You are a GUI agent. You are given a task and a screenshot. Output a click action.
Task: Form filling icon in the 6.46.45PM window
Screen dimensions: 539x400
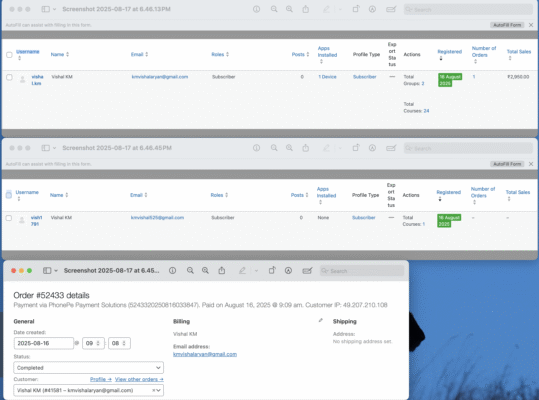[x=391, y=148]
